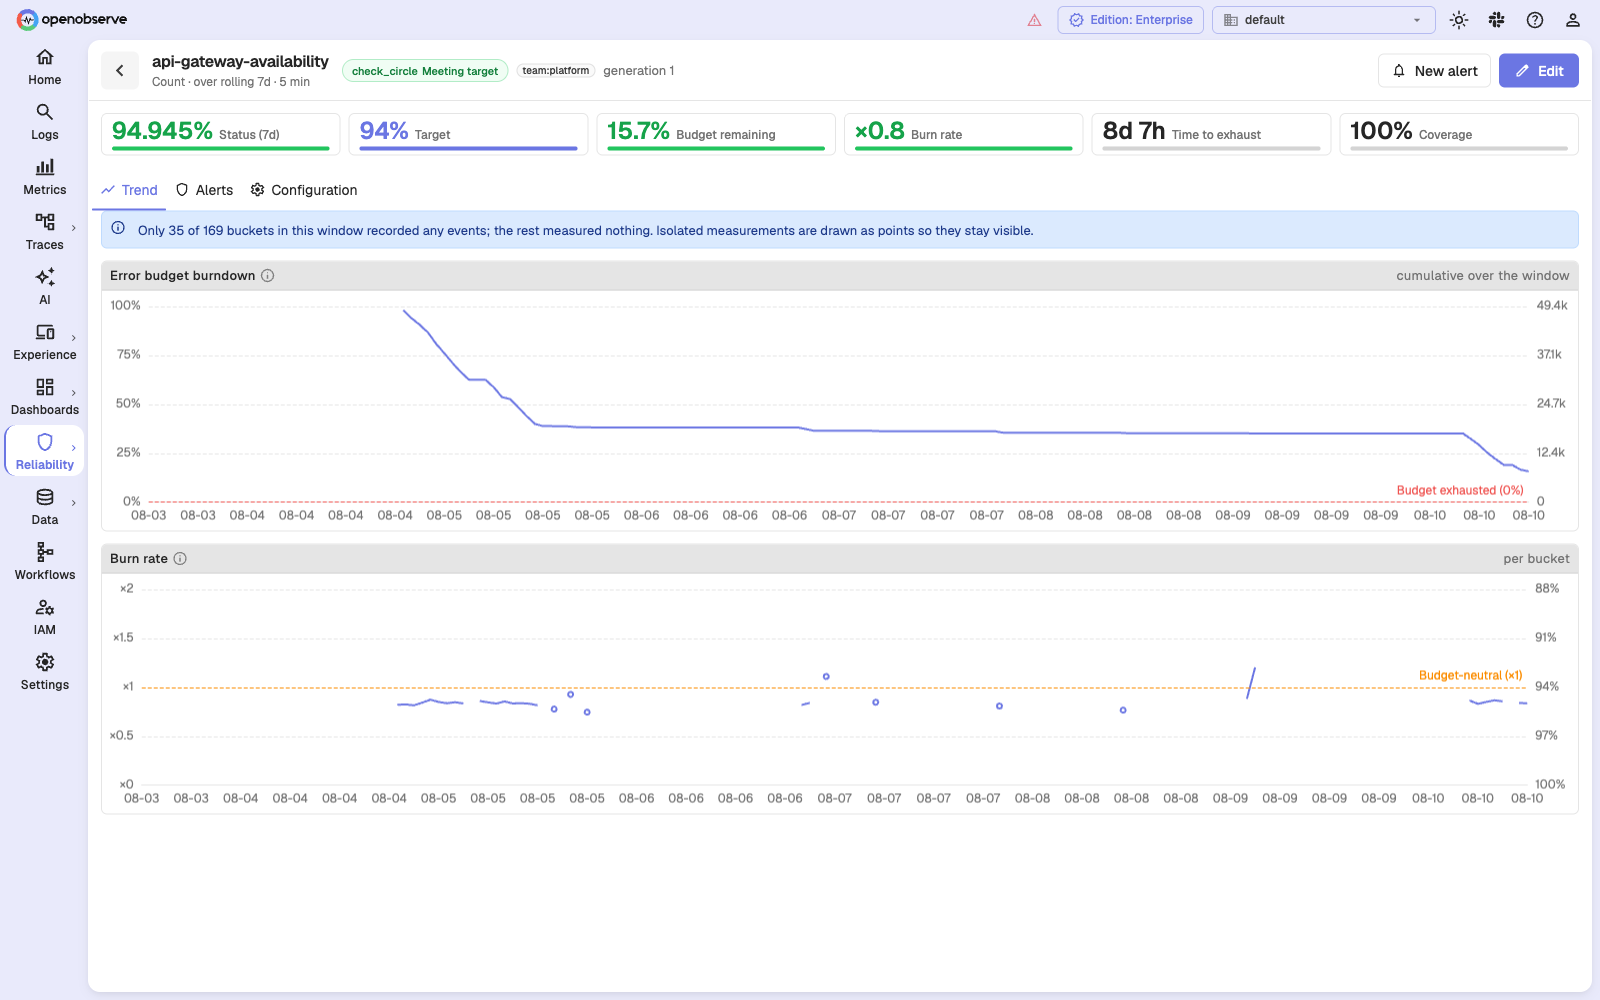Click the Budget exhausted (0%) label
Screen dimensions: 1600x1000
pos(1460,490)
